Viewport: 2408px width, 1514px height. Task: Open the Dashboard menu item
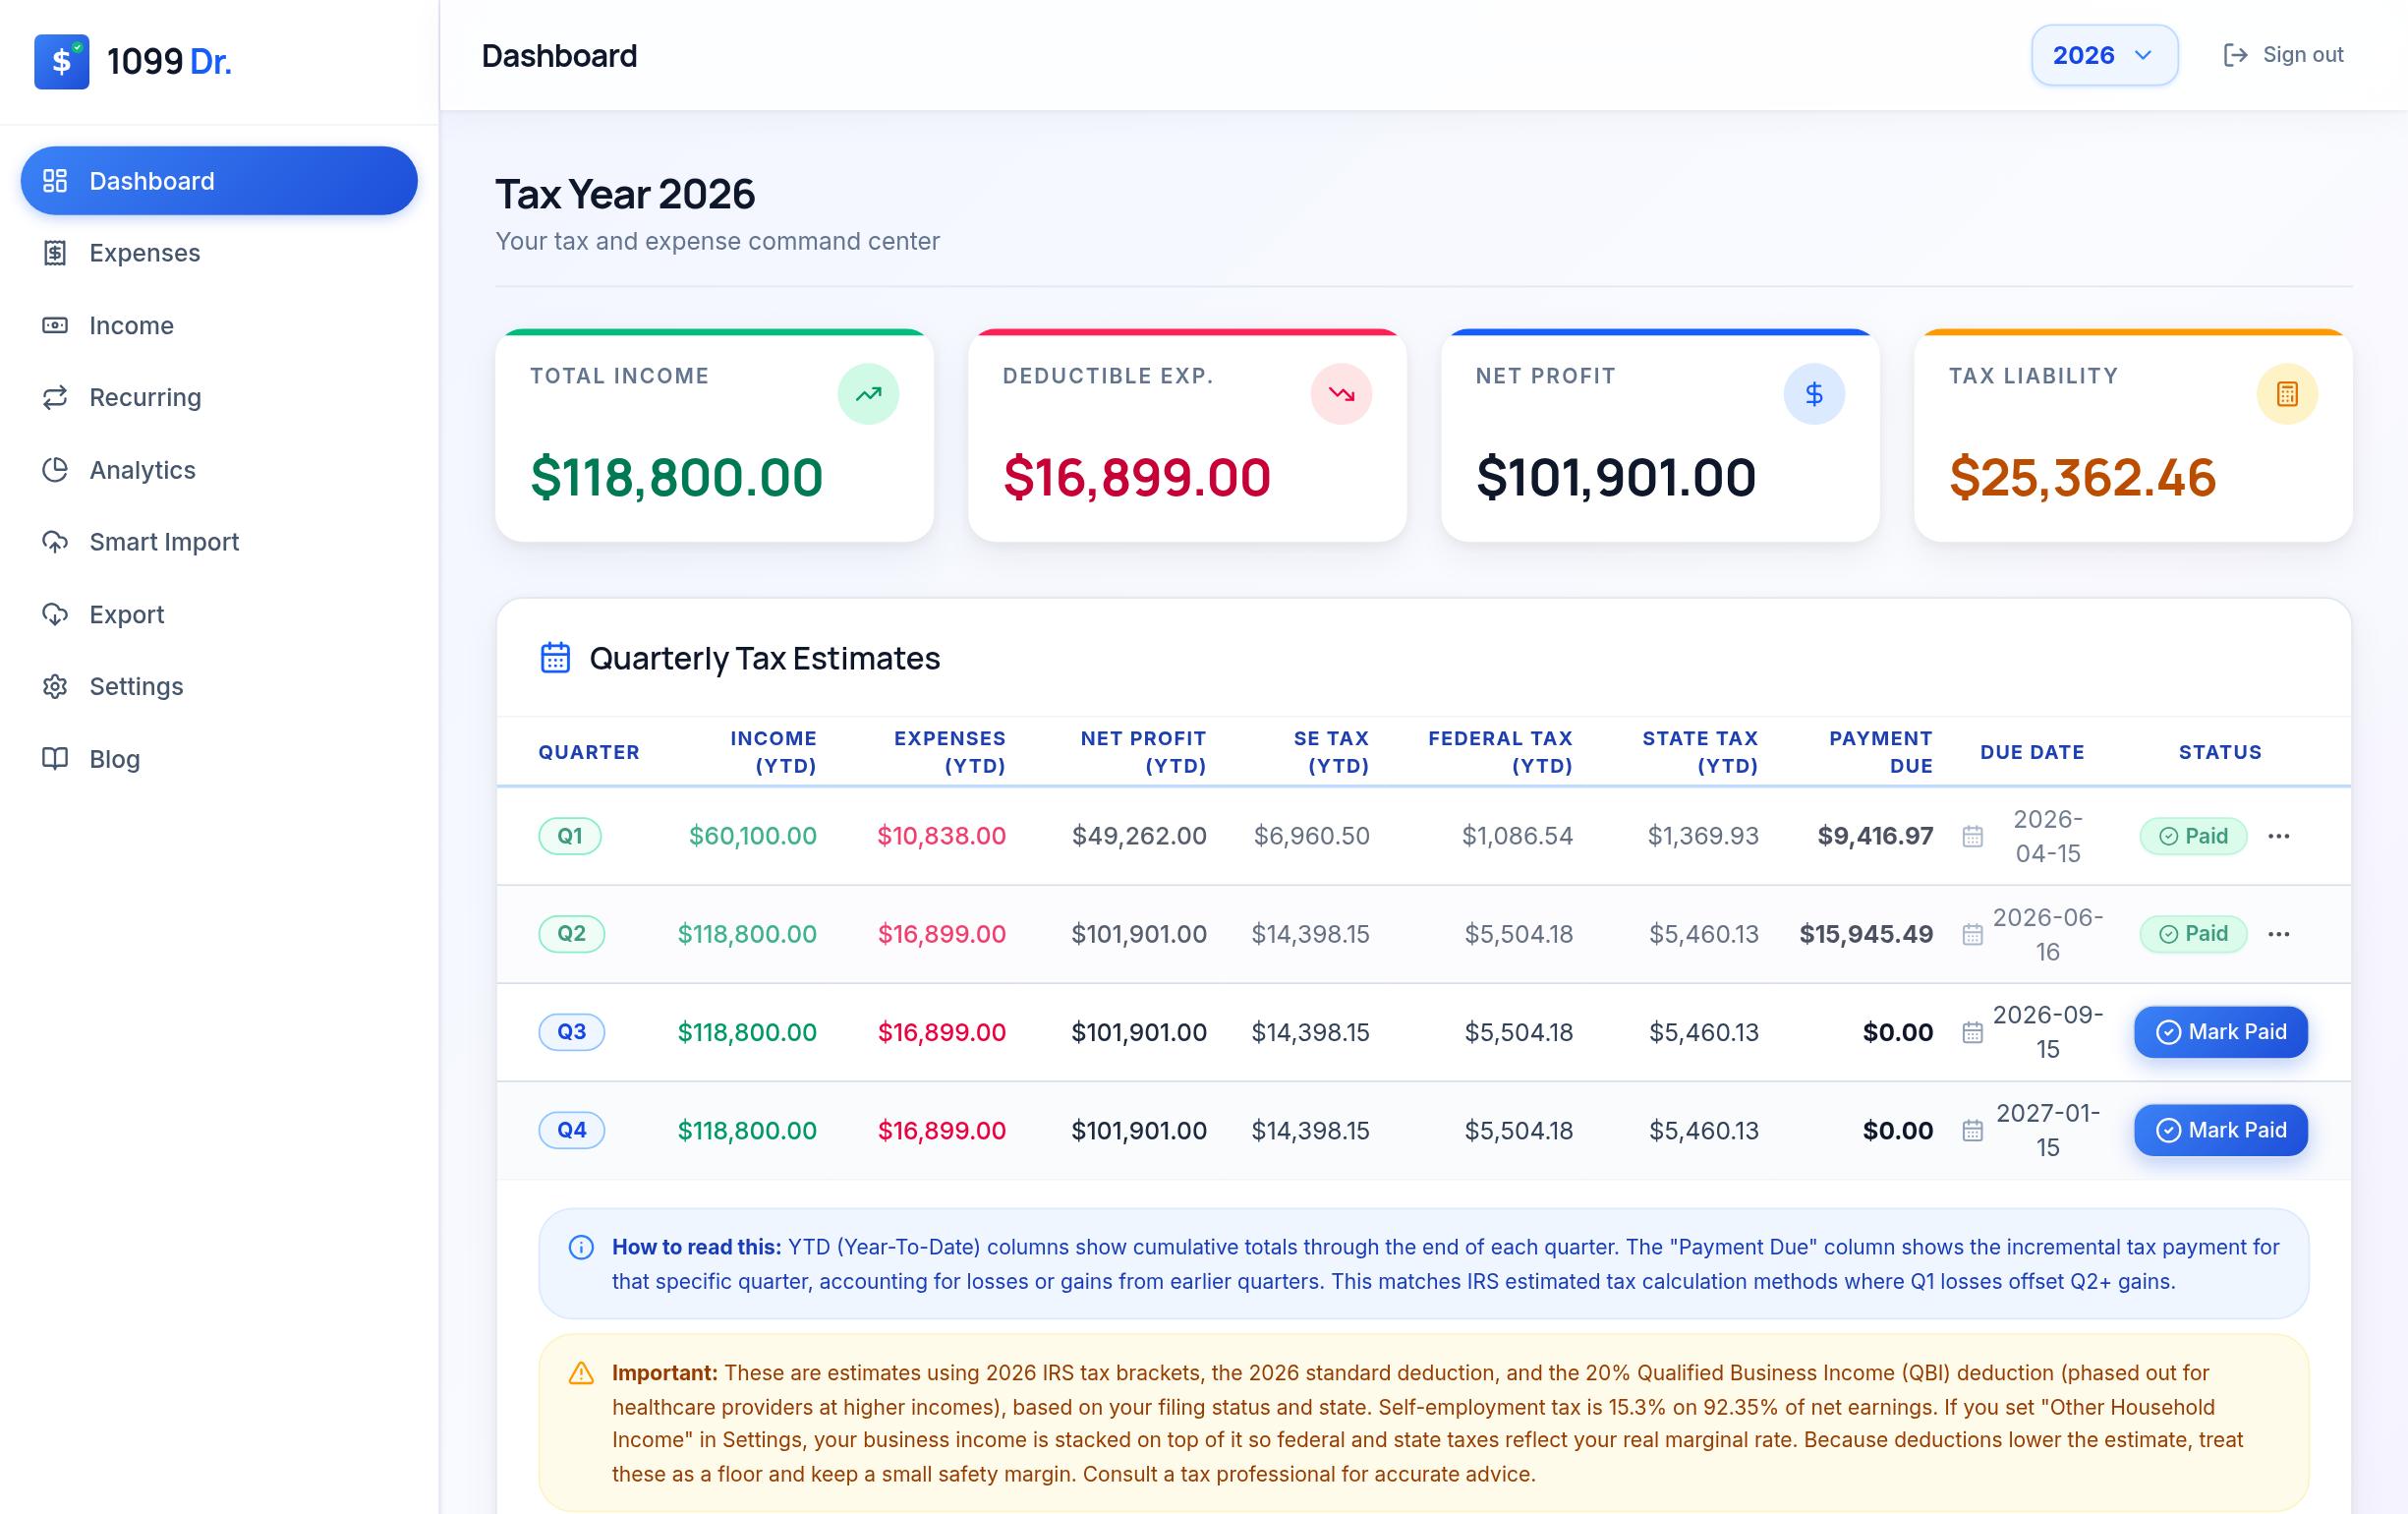[x=219, y=181]
